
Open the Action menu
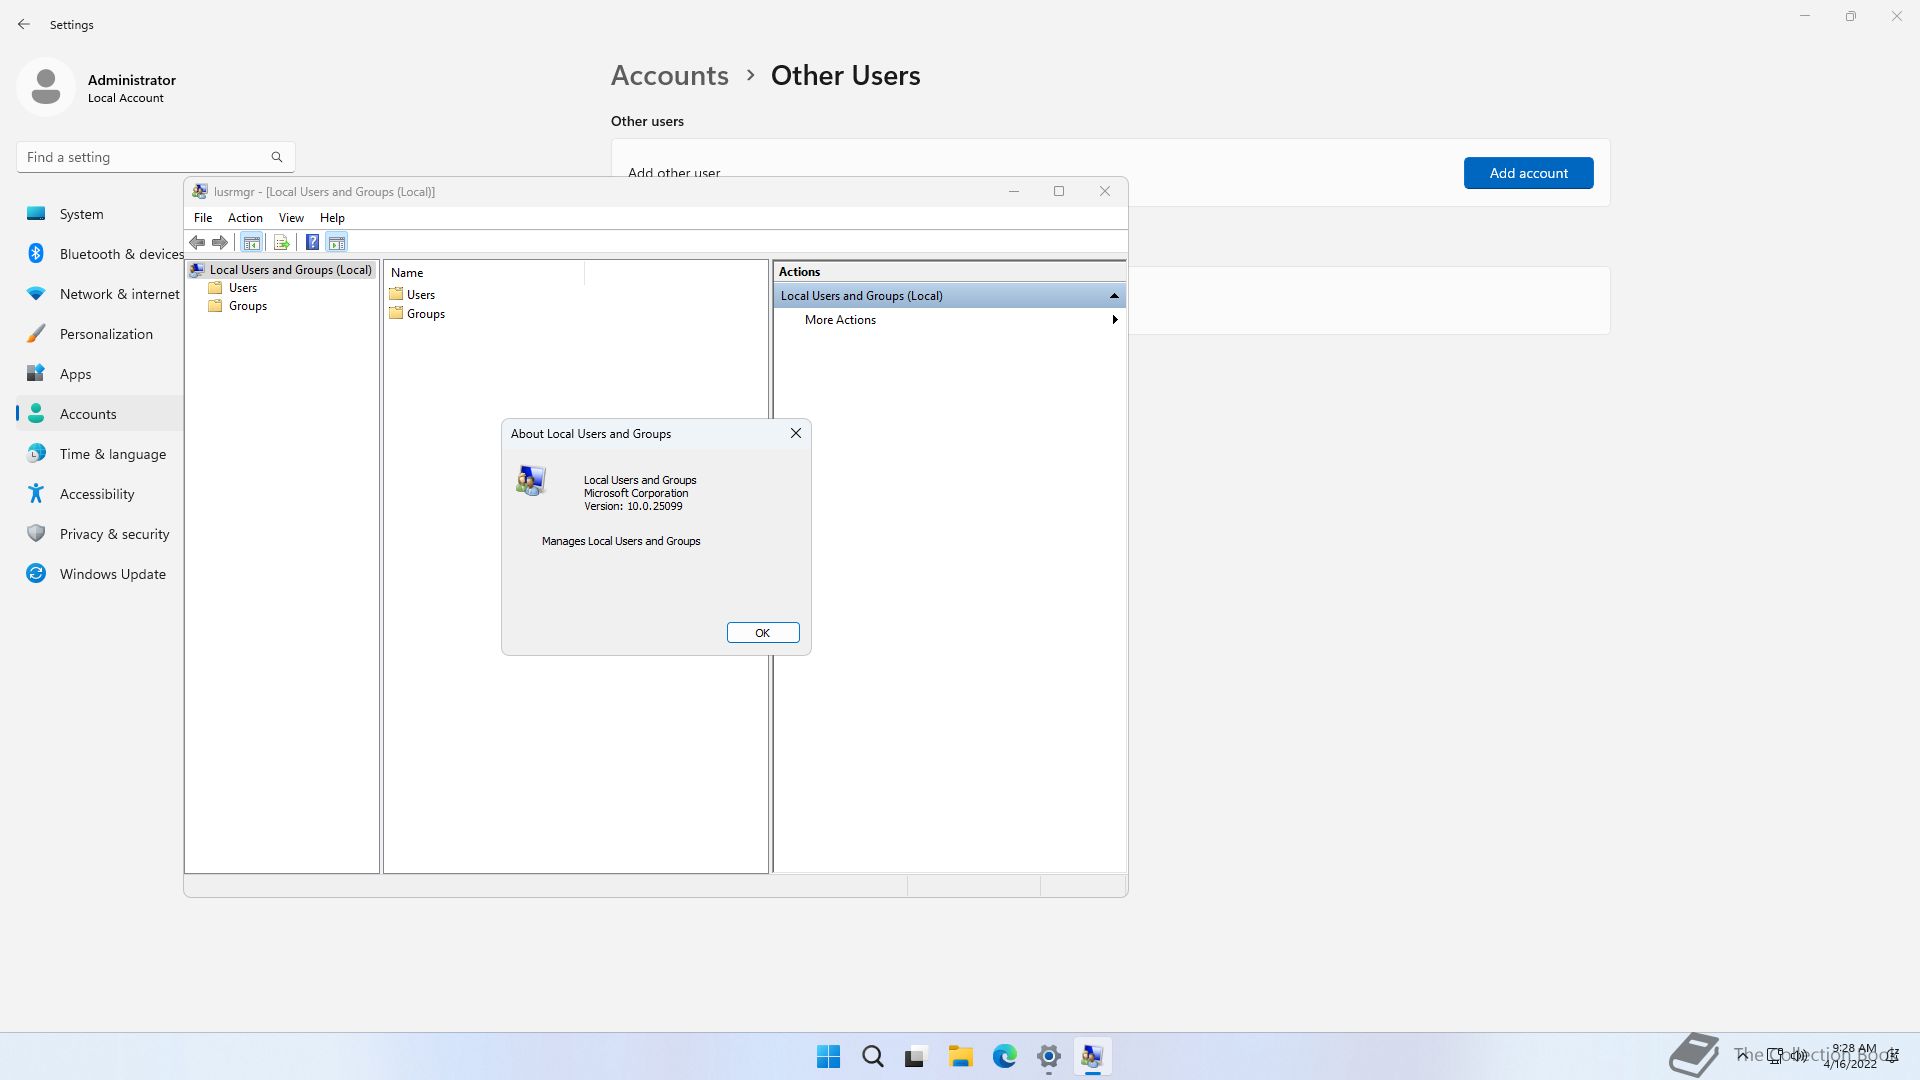[245, 218]
